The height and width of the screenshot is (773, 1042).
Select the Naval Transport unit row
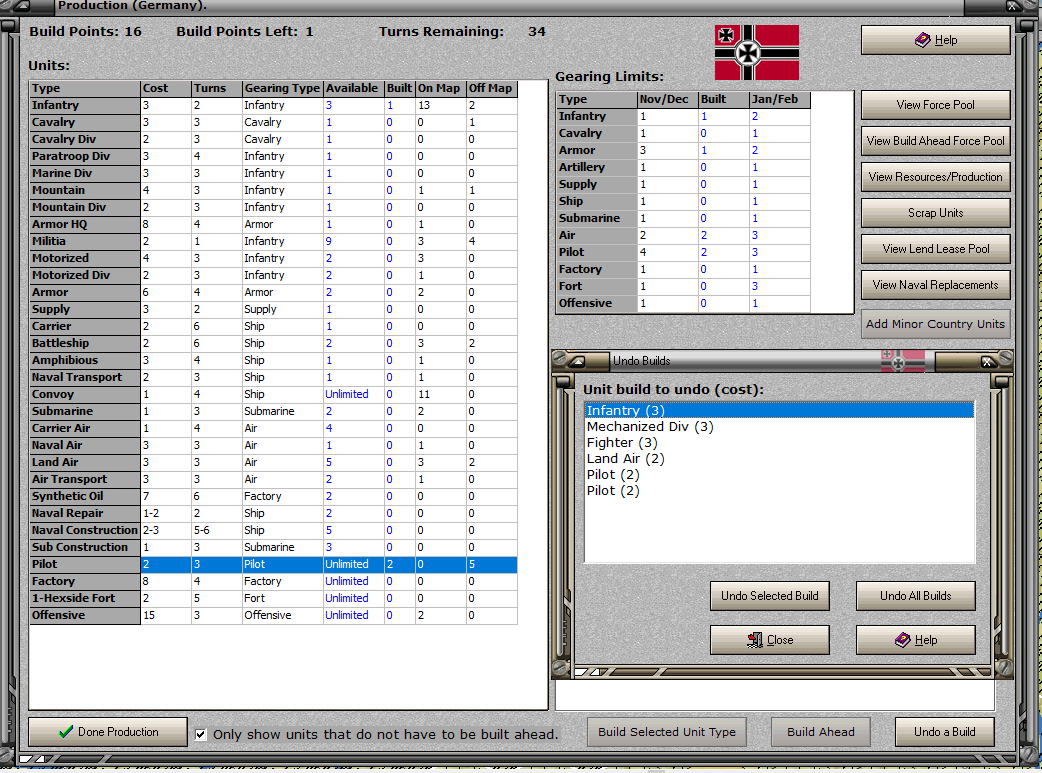coord(273,377)
